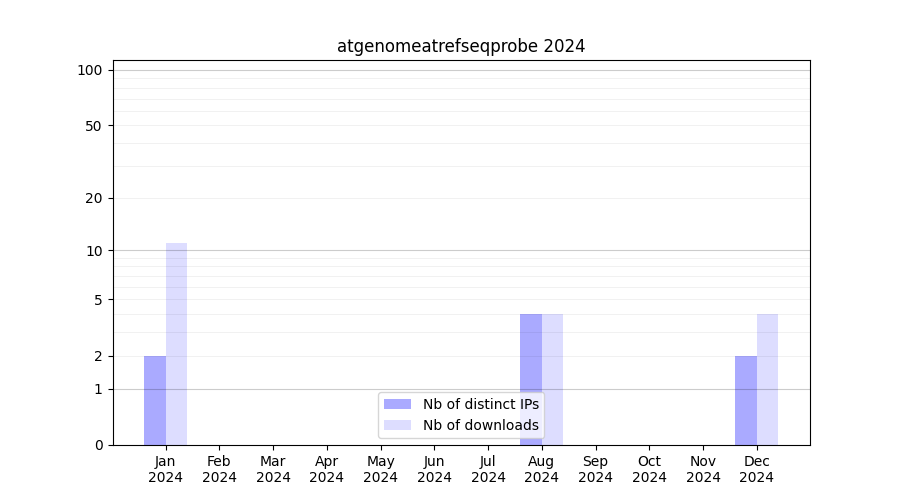This screenshot has width=900, height=500.
Task: Click the 100 tick on the y-axis
Action: (90, 70)
